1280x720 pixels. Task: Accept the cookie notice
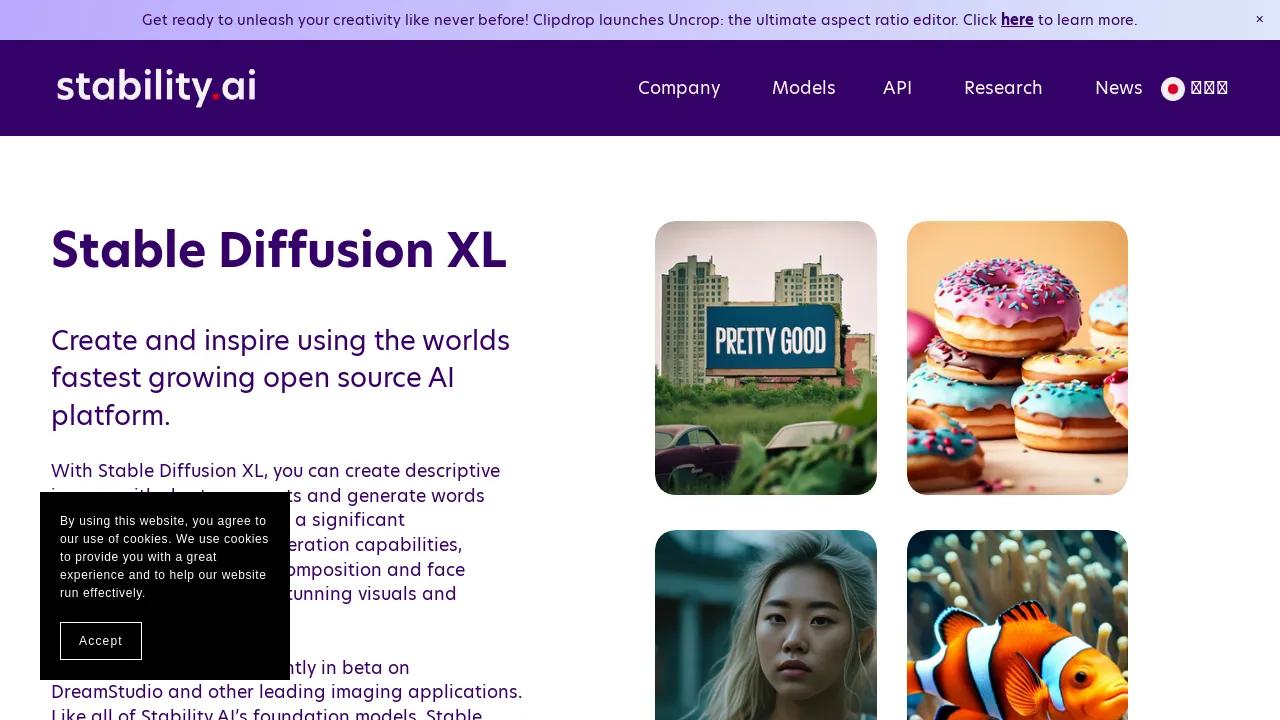[x=101, y=641]
